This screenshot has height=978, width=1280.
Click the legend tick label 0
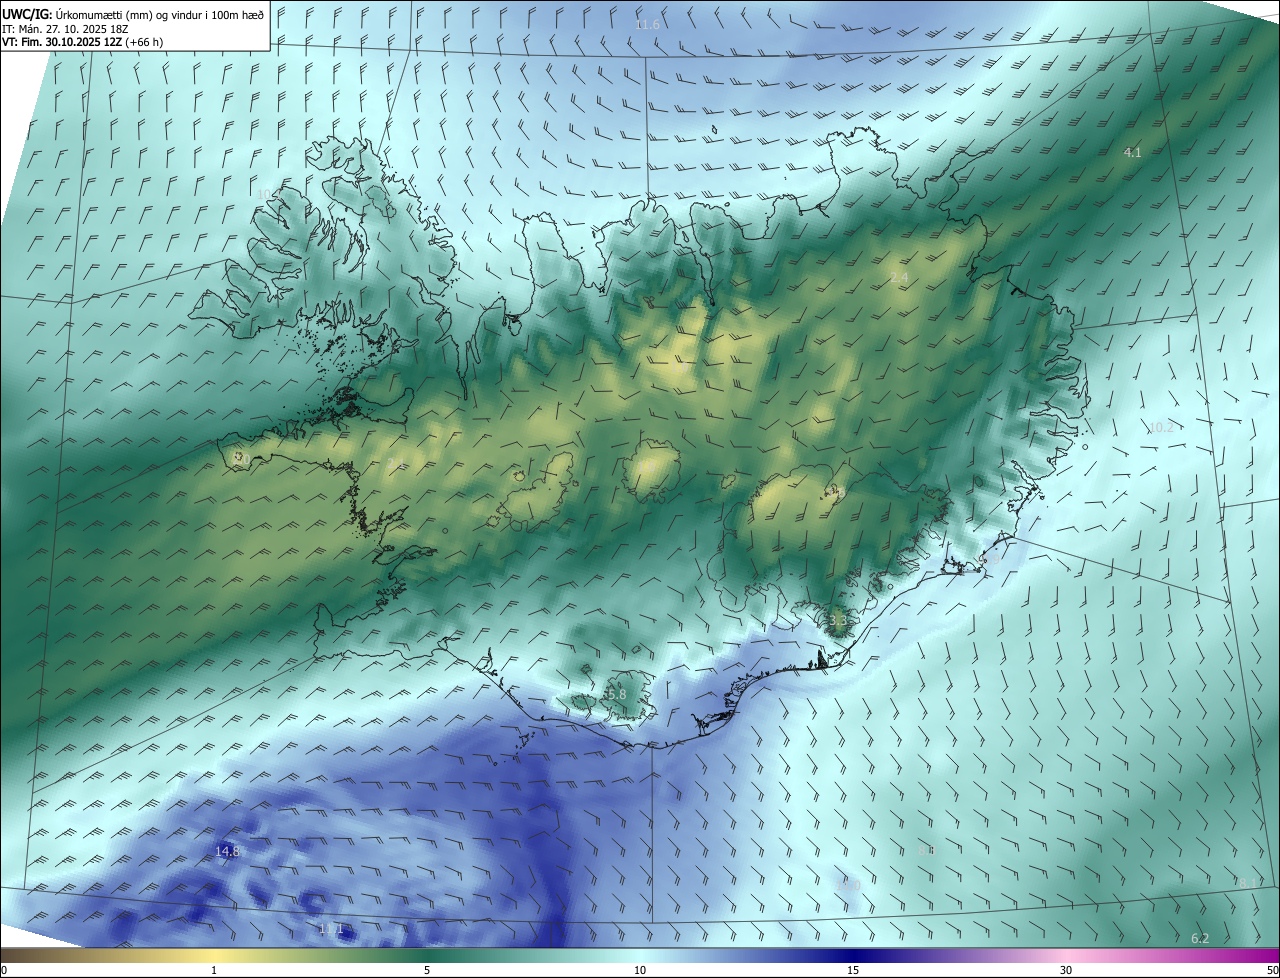[4, 970]
